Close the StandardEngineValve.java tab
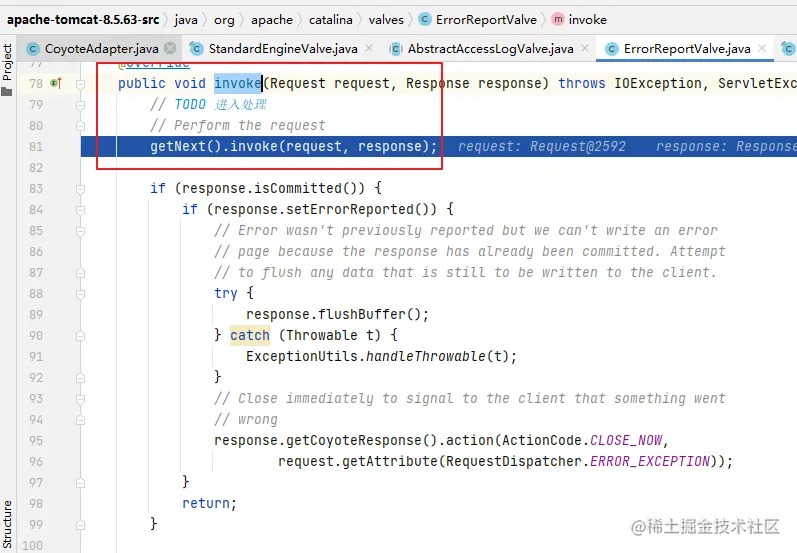 (x=369, y=48)
